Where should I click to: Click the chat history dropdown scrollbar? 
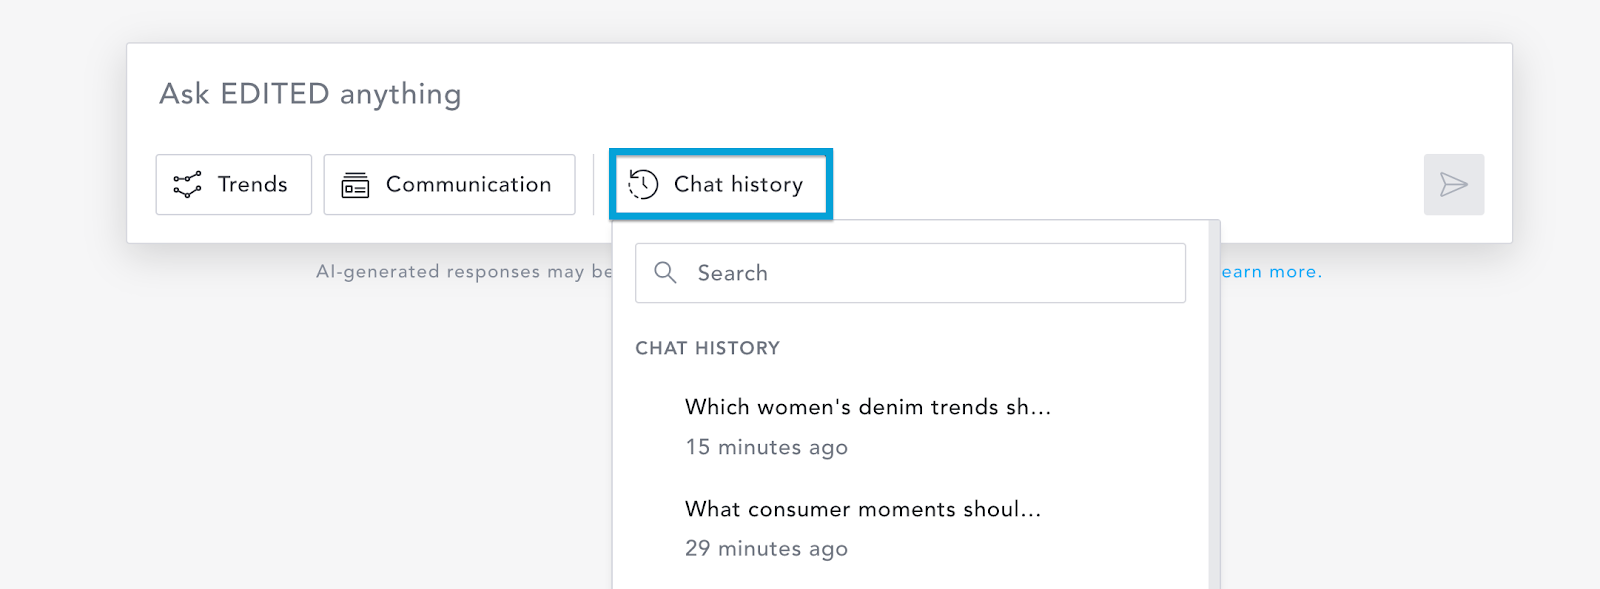point(1214,400)
